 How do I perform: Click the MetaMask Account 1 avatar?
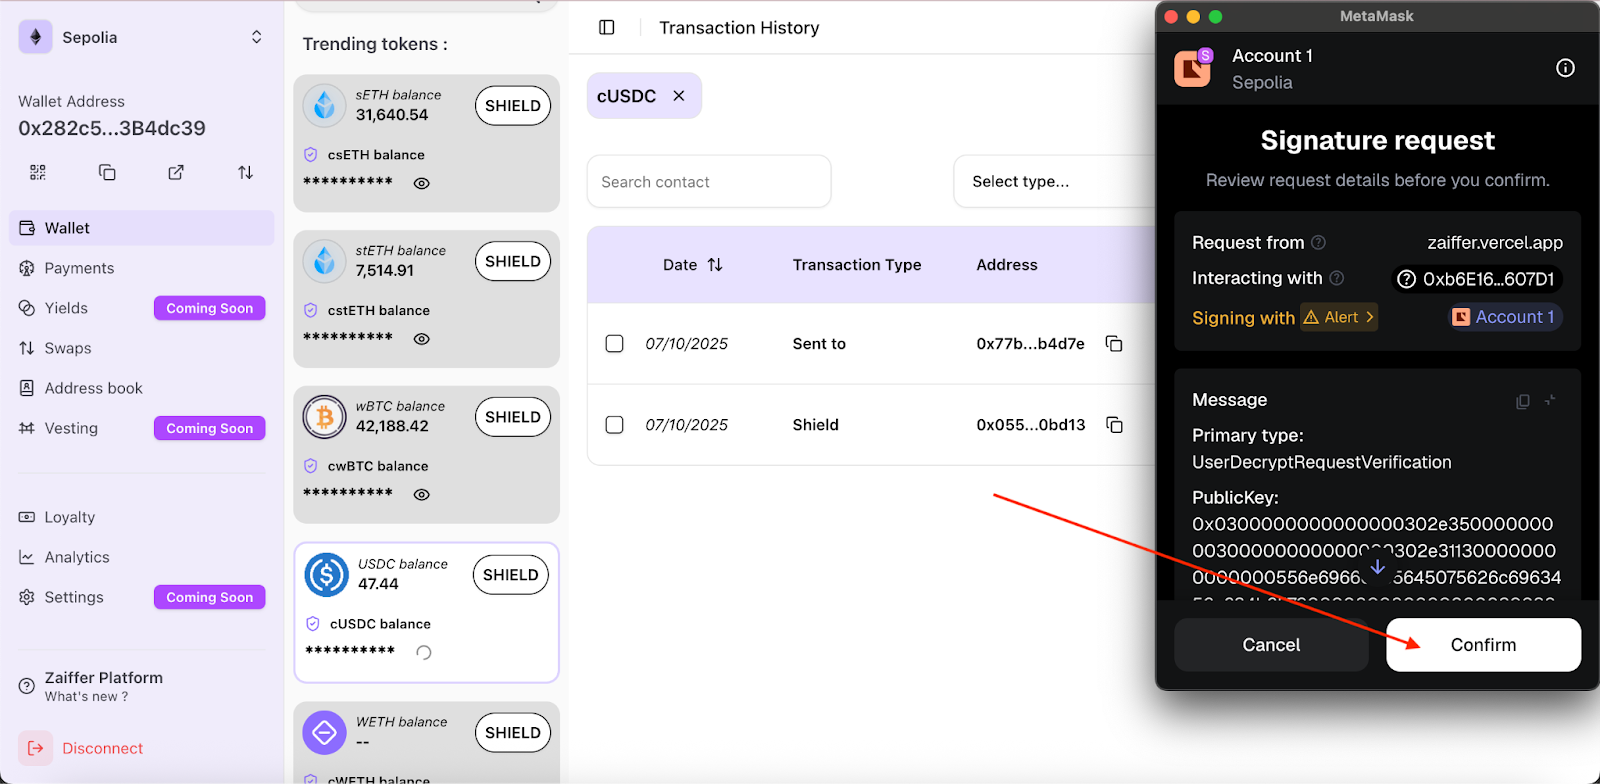(1192, 68)
